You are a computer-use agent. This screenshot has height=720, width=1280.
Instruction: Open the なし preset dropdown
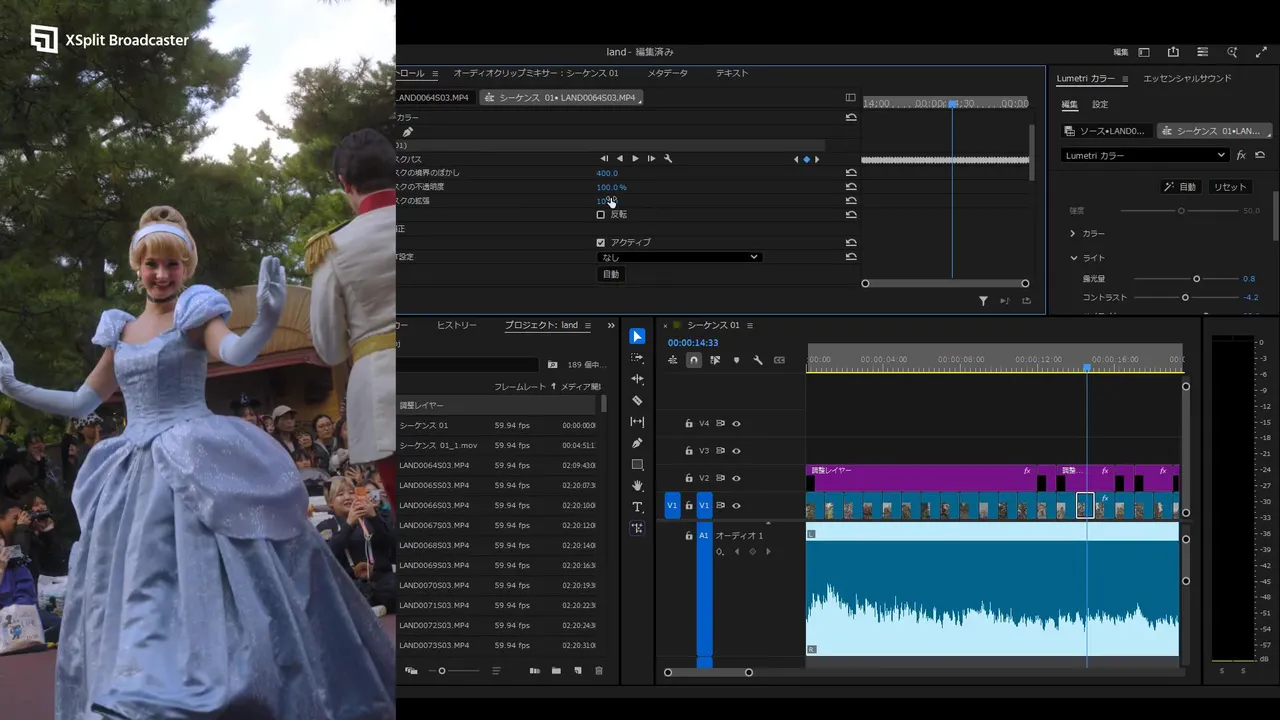point(679,257)
